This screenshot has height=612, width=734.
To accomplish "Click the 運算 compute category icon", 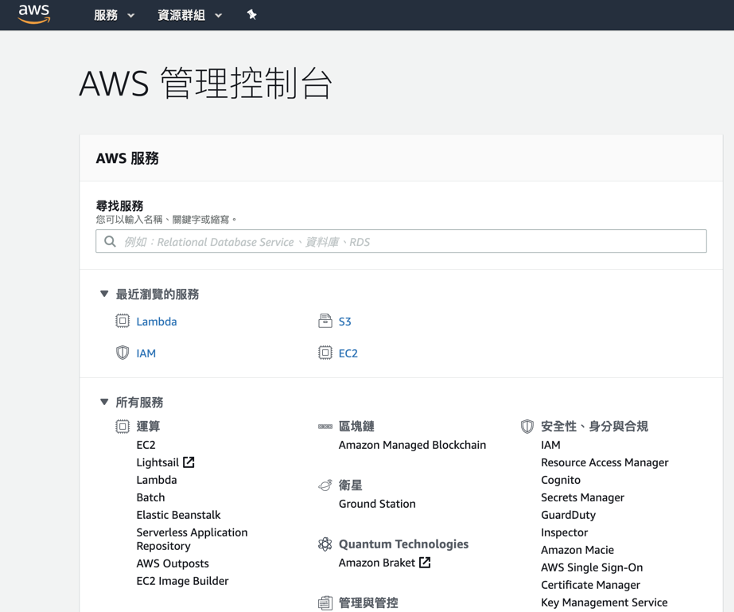I will (x=122, y=426).
